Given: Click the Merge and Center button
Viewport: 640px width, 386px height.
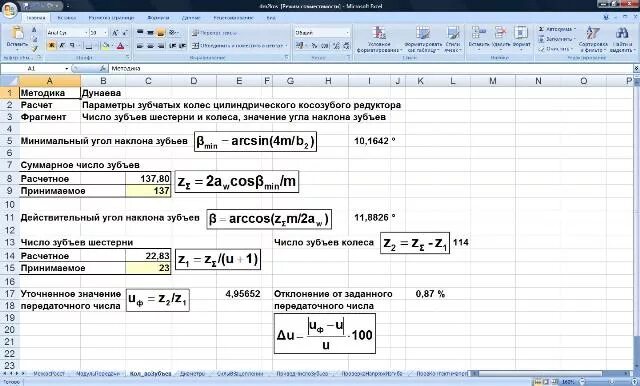Looking at the screenshot, I should pos(240,46).
